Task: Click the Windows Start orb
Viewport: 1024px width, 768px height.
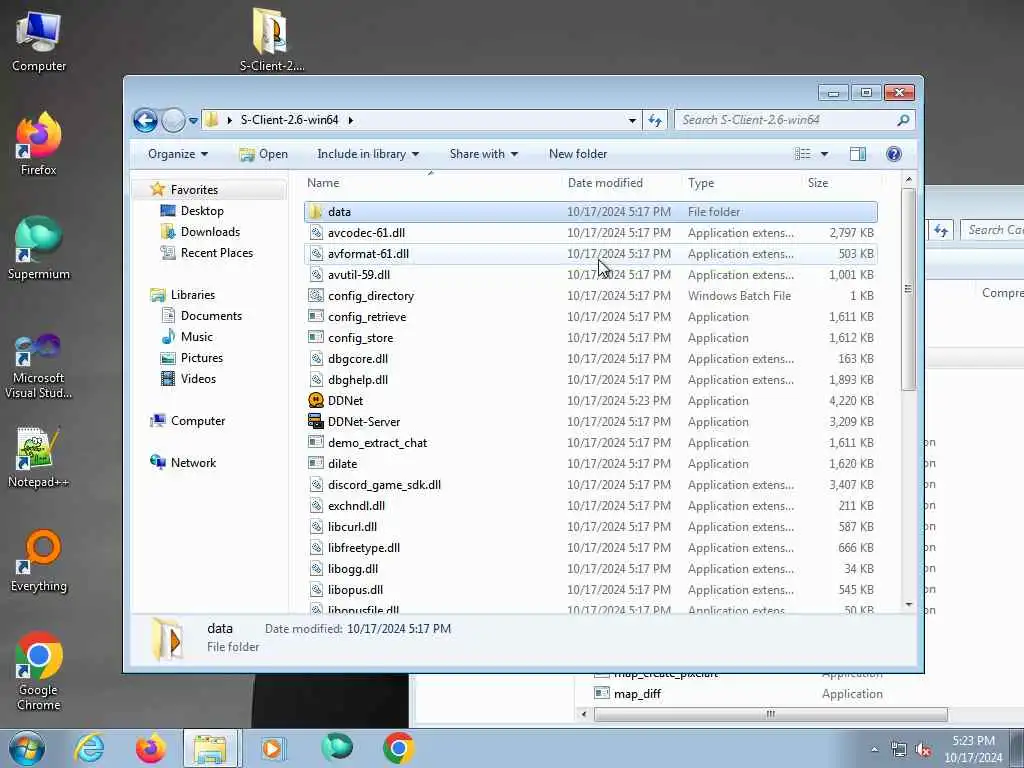Action: [27, 748]
